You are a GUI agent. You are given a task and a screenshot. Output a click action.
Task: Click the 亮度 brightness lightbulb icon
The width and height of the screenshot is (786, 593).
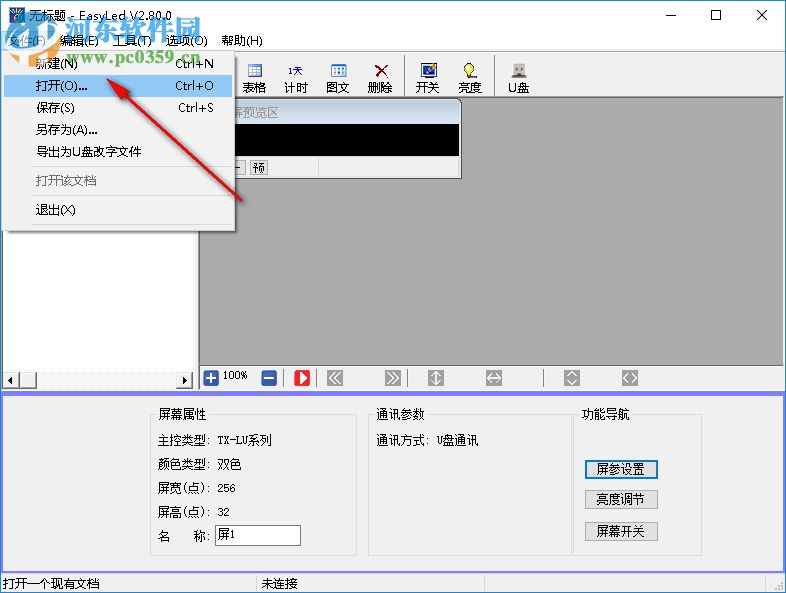(470, 78)
